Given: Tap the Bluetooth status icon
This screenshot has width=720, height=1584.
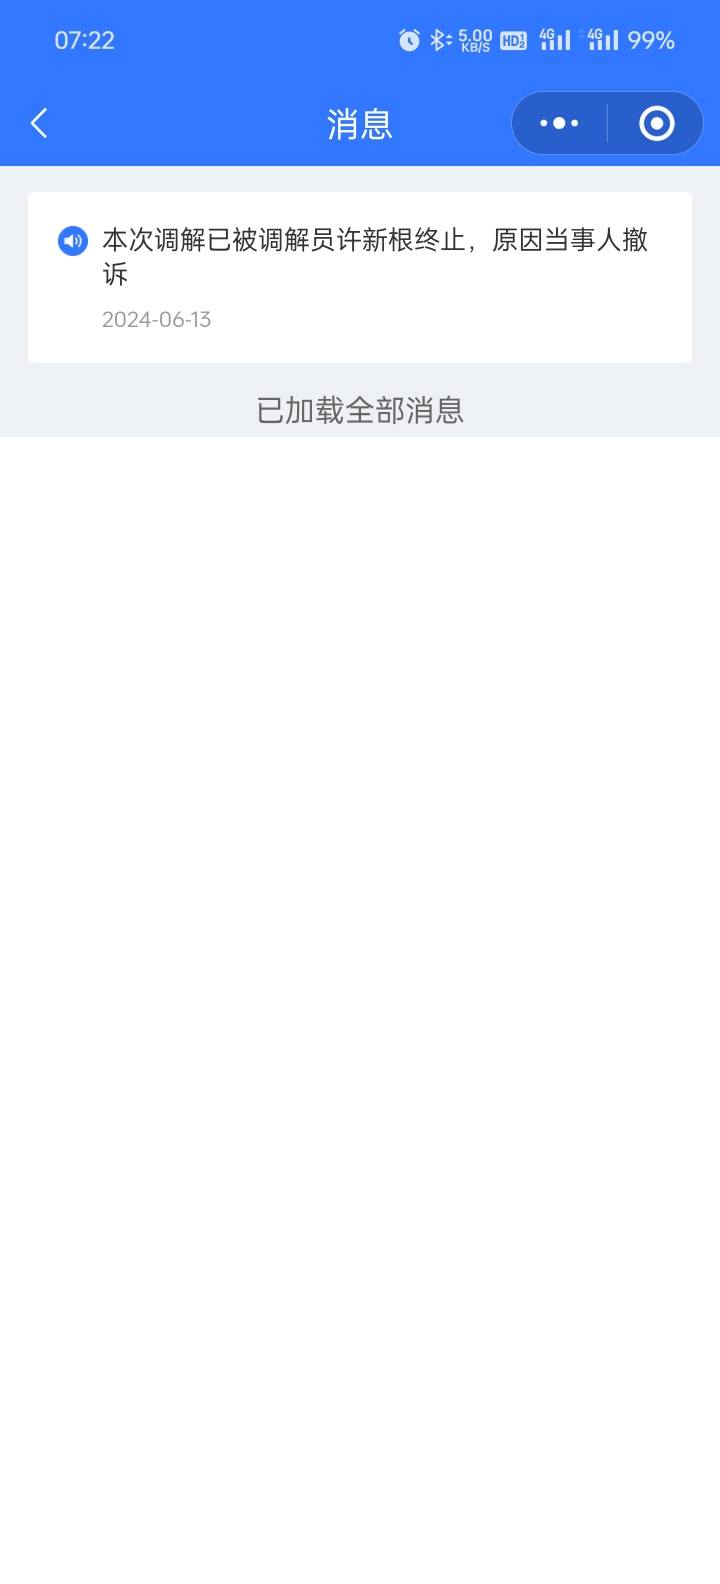Looking at the screenshot, I should 440,40.
